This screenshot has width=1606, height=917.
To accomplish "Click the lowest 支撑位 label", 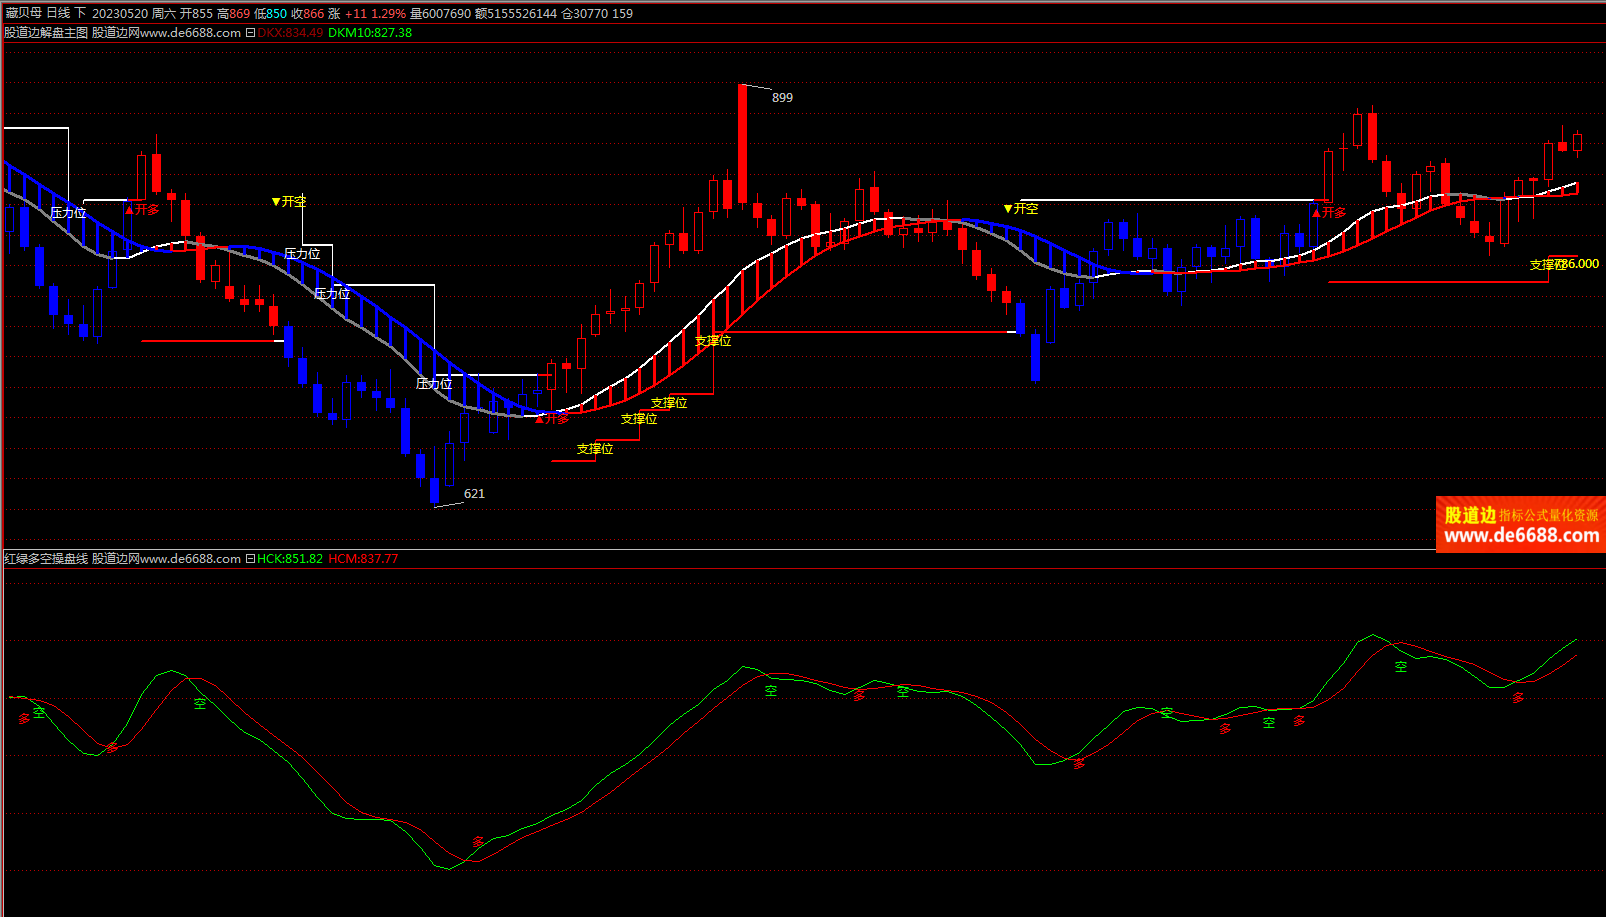I will point(595,449).
